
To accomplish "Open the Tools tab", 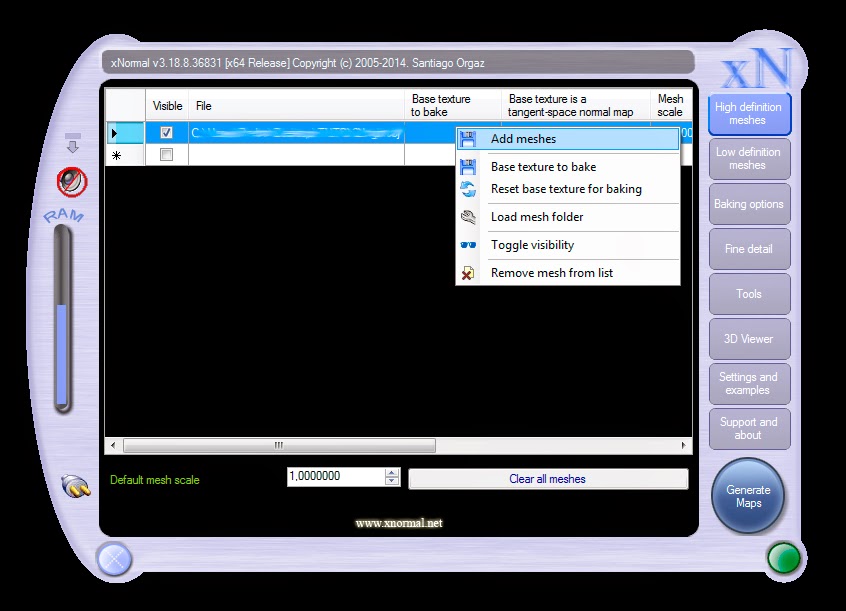I will pos(749,294).
